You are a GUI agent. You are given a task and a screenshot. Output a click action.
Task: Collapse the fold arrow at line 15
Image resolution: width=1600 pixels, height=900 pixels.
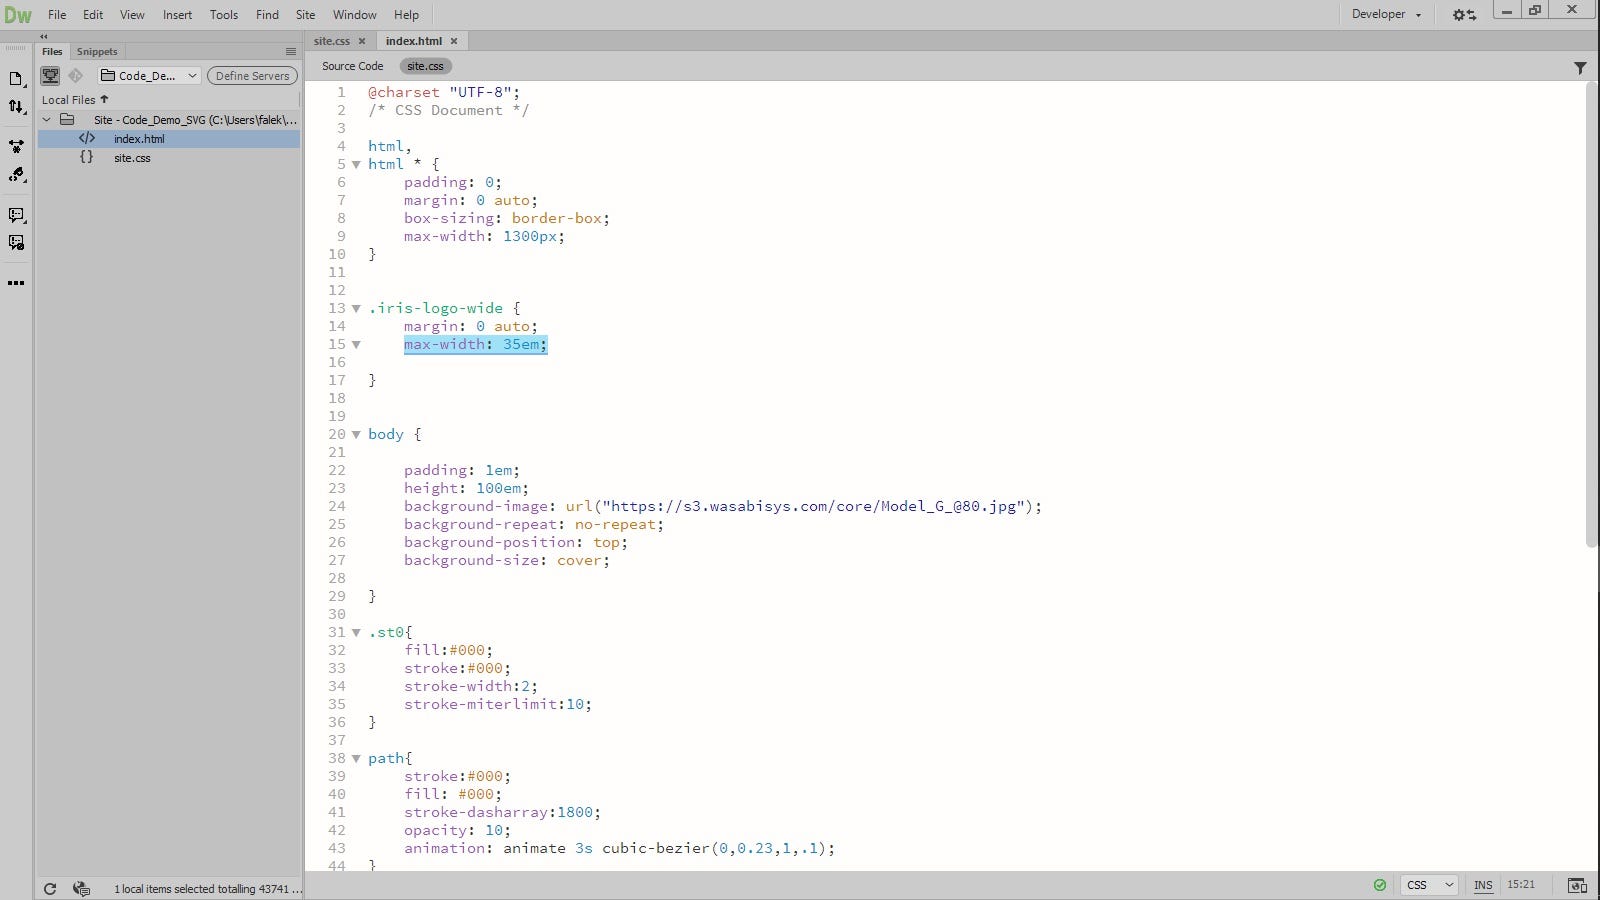[x=356, y=345]
